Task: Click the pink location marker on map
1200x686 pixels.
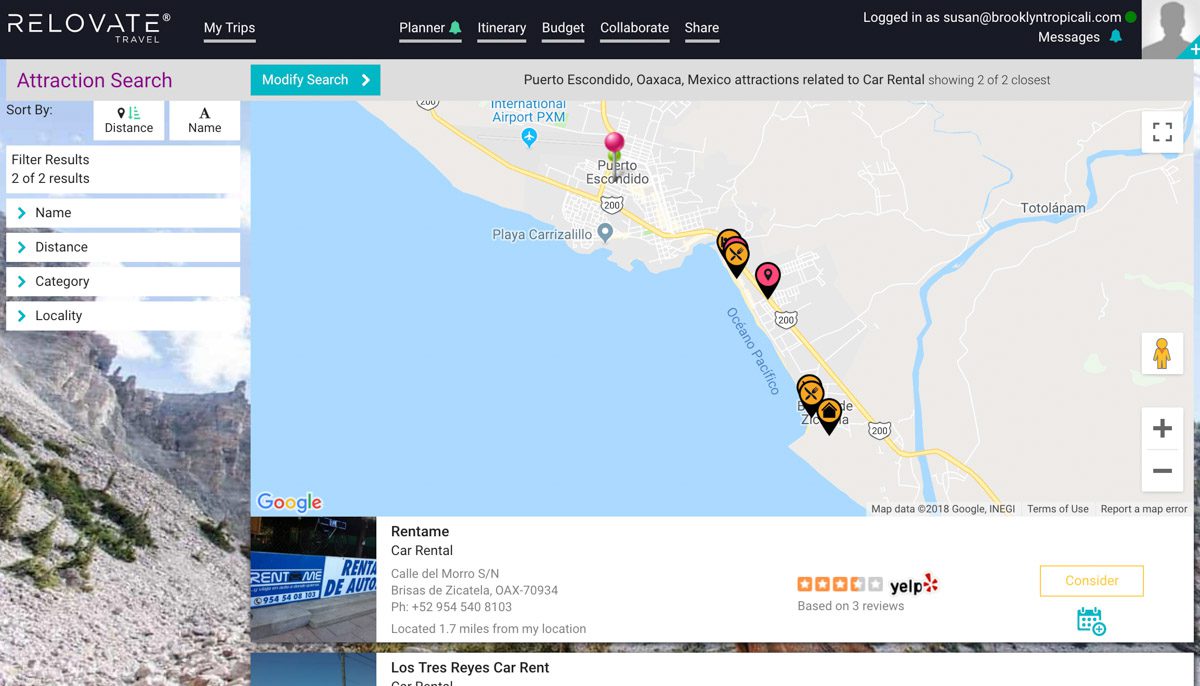Action: 767,277
